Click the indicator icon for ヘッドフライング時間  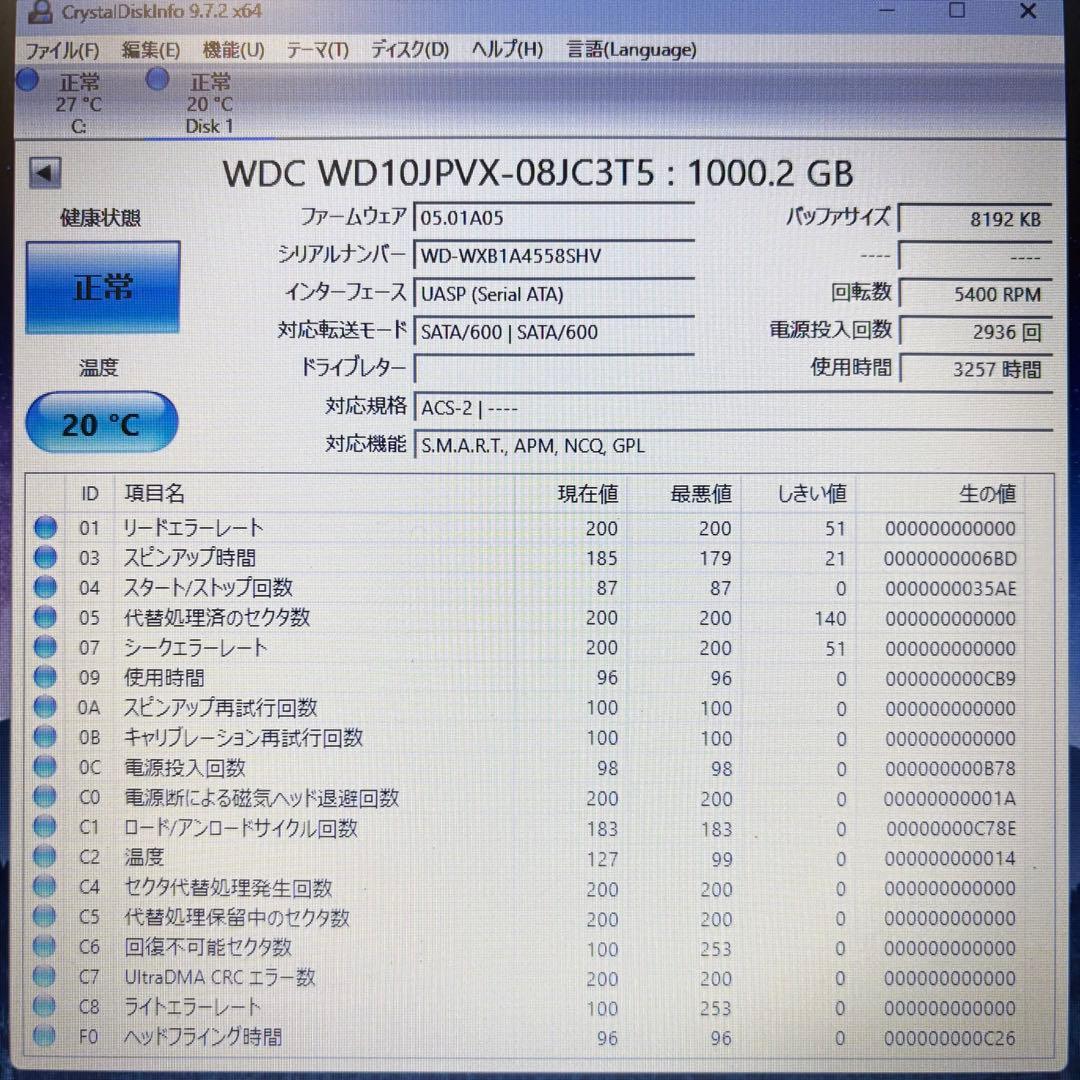45,1038
